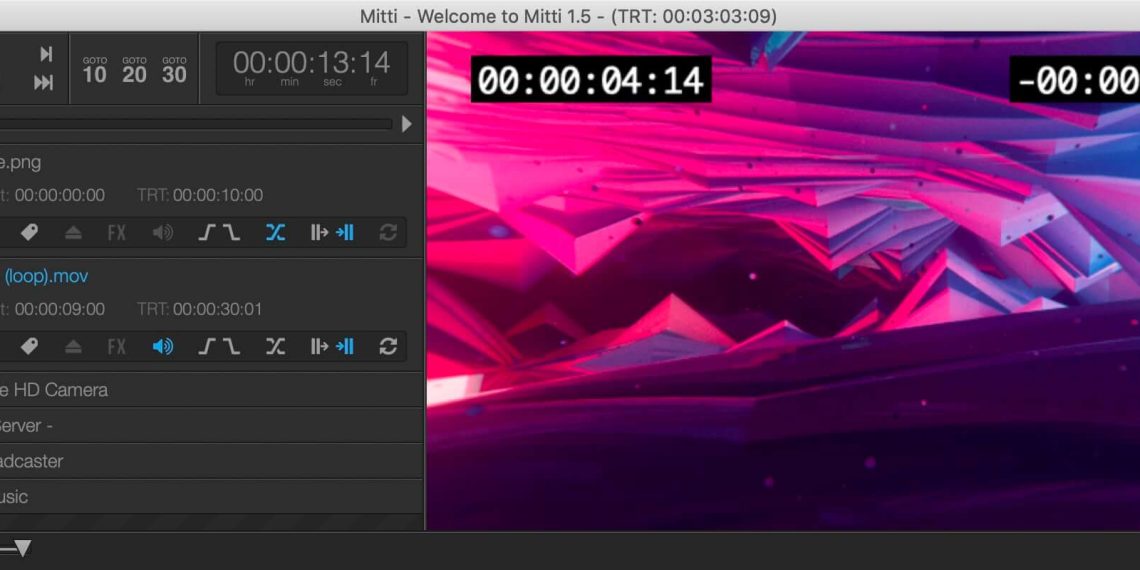Image resolution: width=1140 pixels, height=570 pixels.
Task: Enable loop on the .png cue
Action: click(x=388, y=233)
